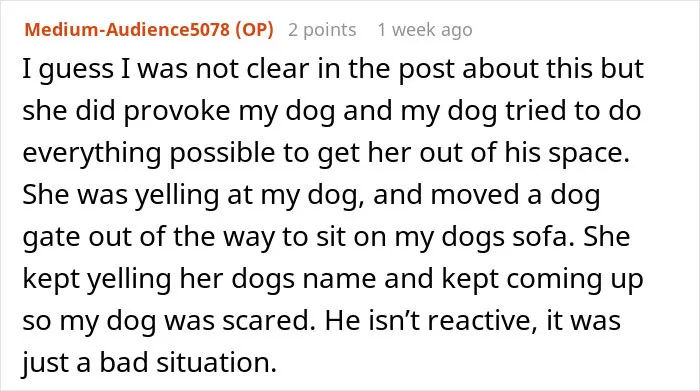The width and height of the screenshot is (700, 391).
Task: Click the line starting "kept yelling her dogs name"
Action: click(333, 279)
